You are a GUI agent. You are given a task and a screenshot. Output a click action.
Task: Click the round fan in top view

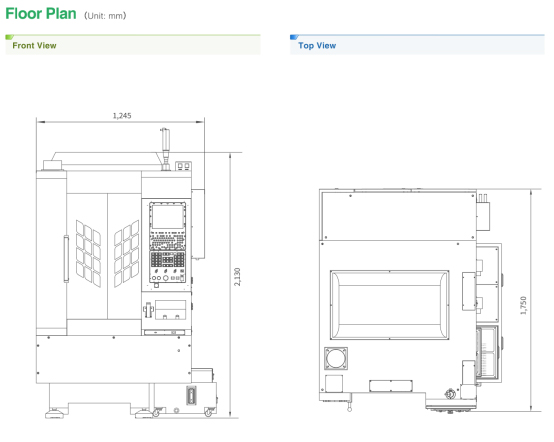coord(336,358)
